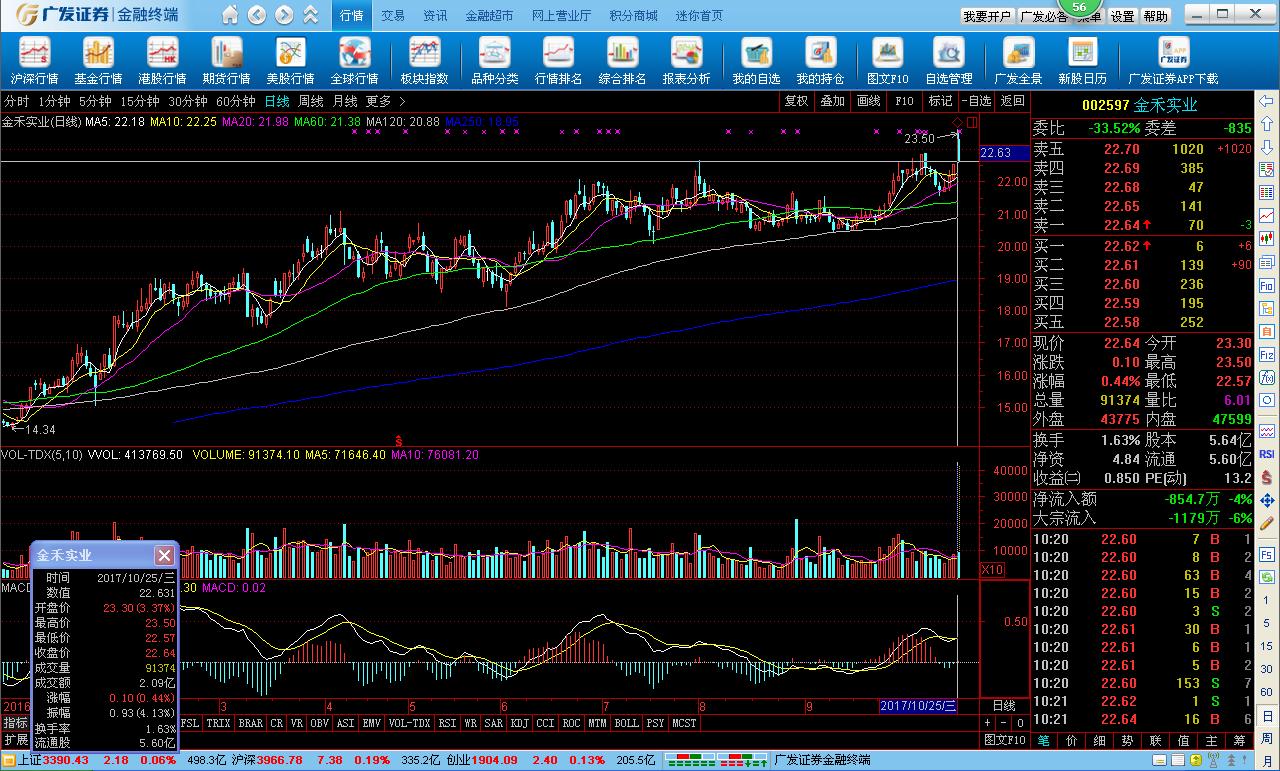Screen dimensions: 1280x771
Task: Open 港股行情 Hong Kong stocks icon
Action: pyautogui.click(x=162, y=61)
